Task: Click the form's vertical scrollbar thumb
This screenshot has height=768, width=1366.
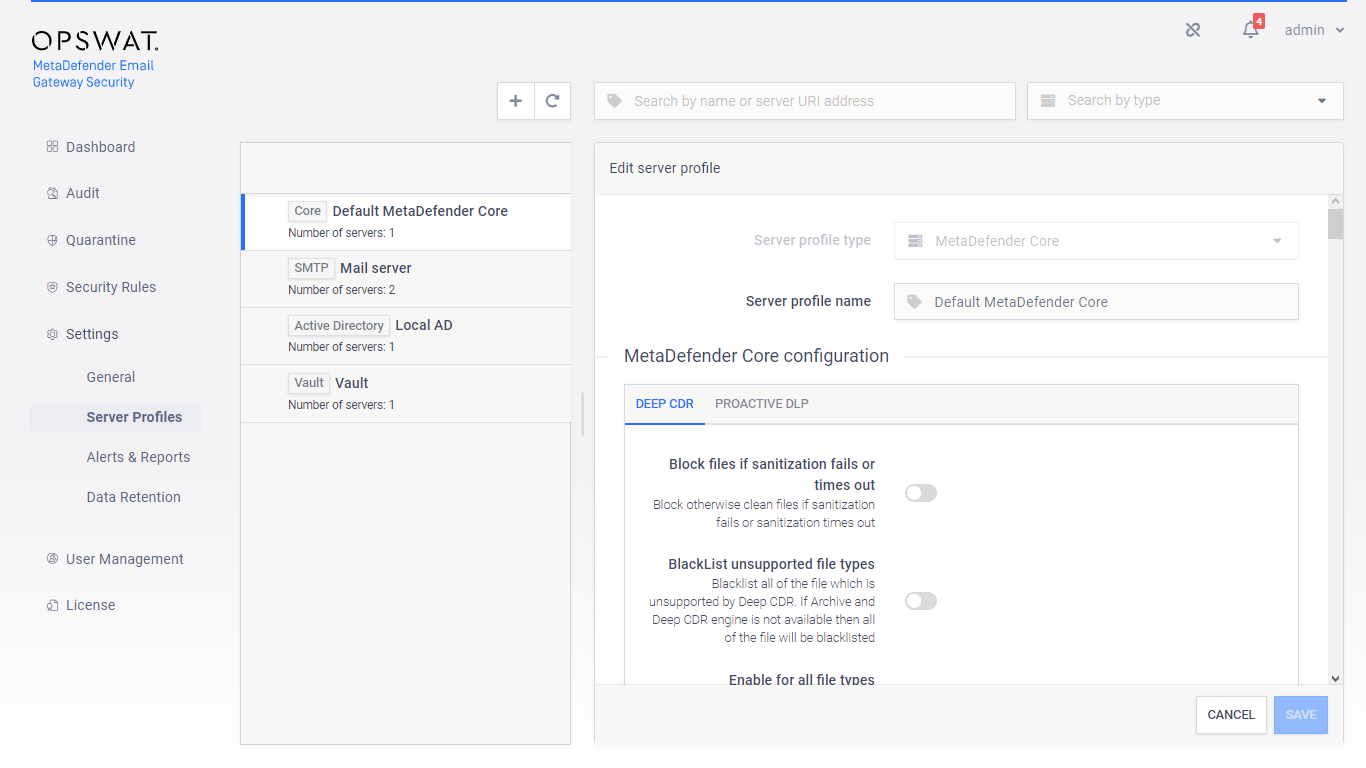Action: click(x=1335, y=224)
